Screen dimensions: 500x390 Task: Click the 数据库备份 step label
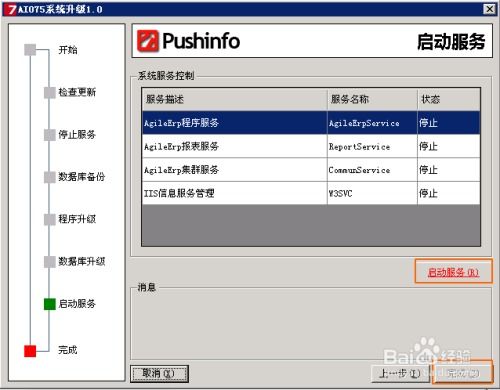(82, 177)
